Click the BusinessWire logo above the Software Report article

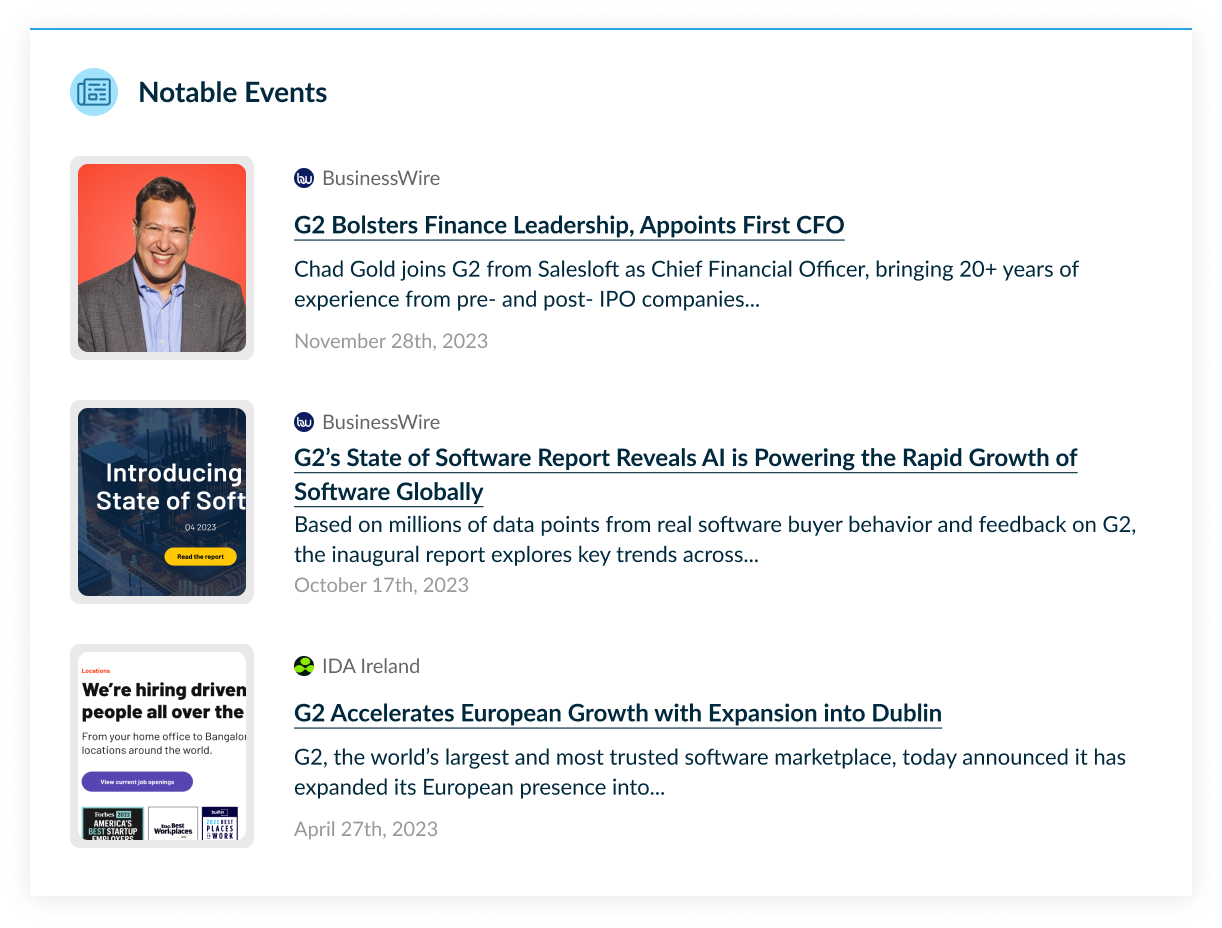pos(304,422)
